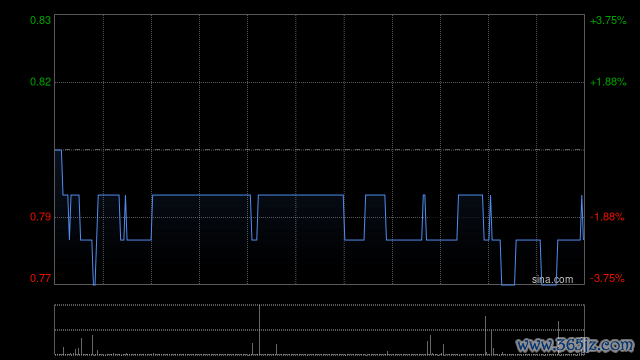Click the +3.75% percentage label
640x360 pixels.
[x=608, y=20]
